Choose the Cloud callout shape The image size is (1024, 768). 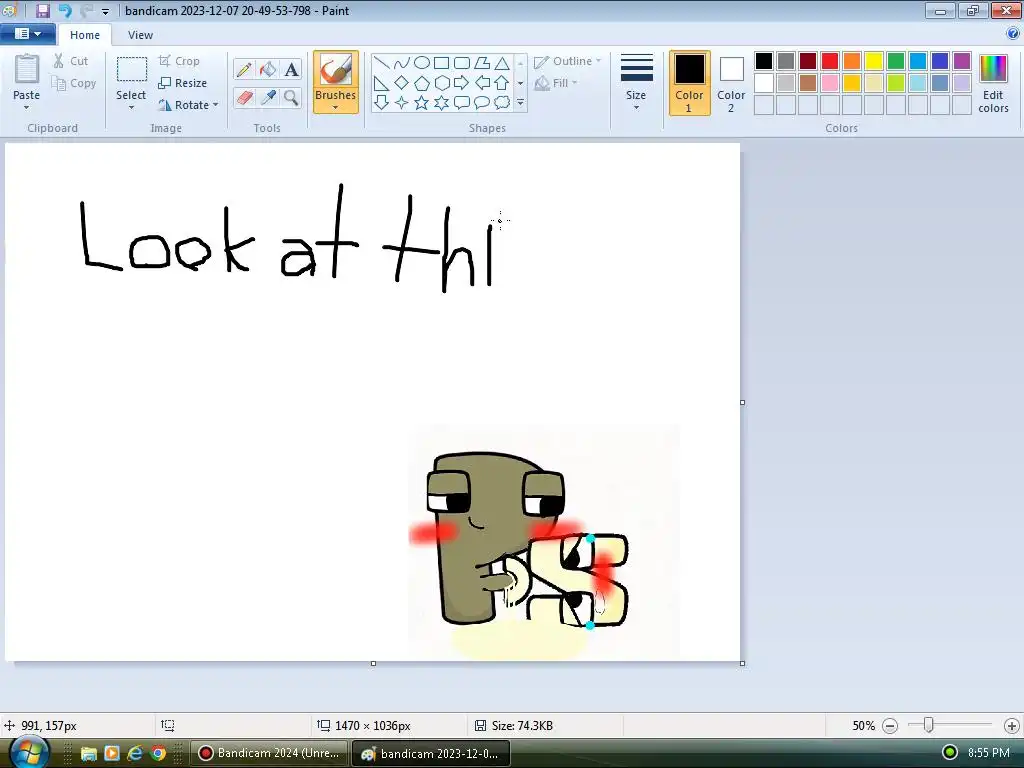click(502, 103)
